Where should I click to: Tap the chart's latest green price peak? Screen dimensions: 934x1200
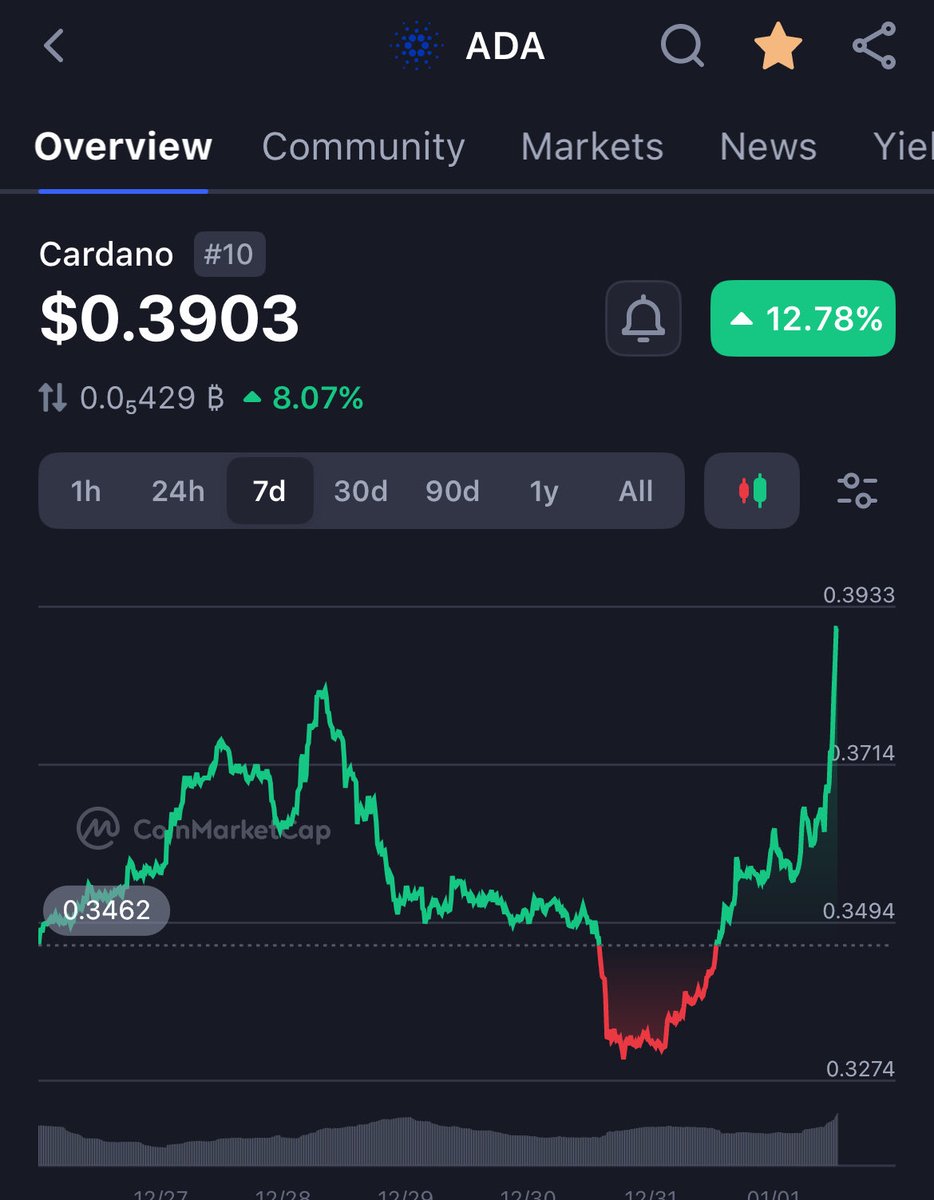pyautogui.click(x=835, y=630)
